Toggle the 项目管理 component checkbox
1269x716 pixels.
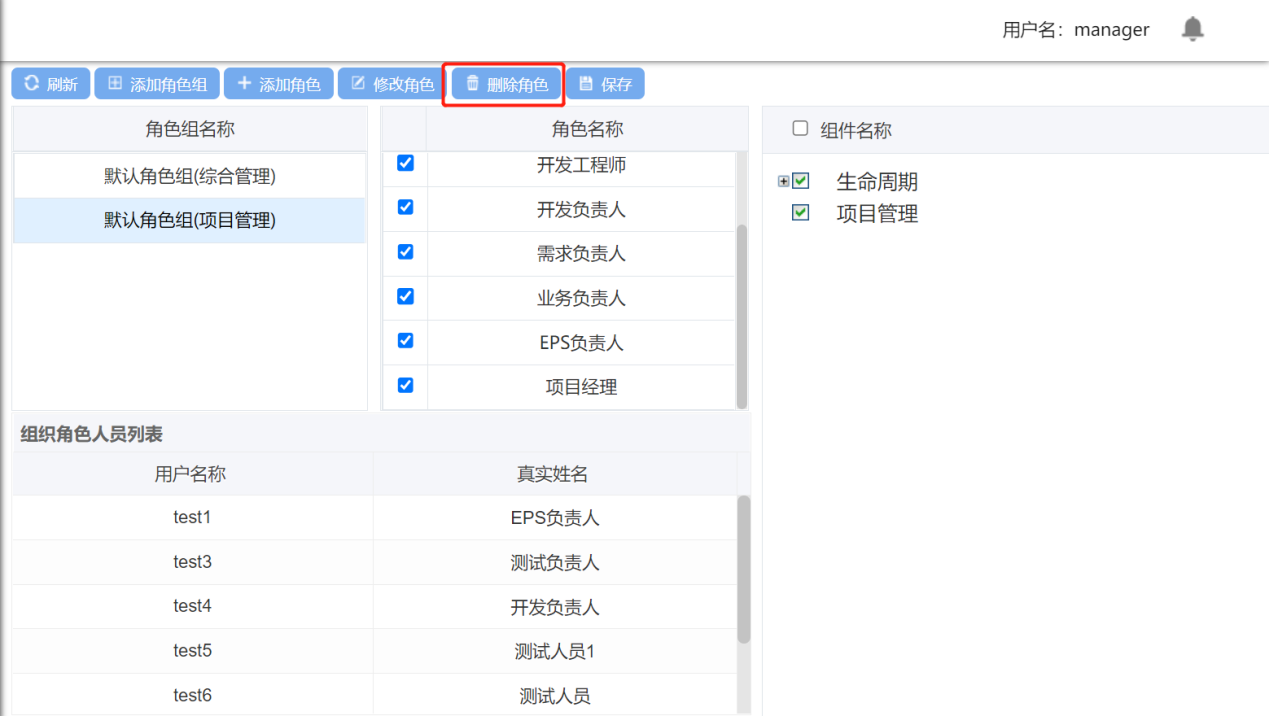(x=800, y=212)
